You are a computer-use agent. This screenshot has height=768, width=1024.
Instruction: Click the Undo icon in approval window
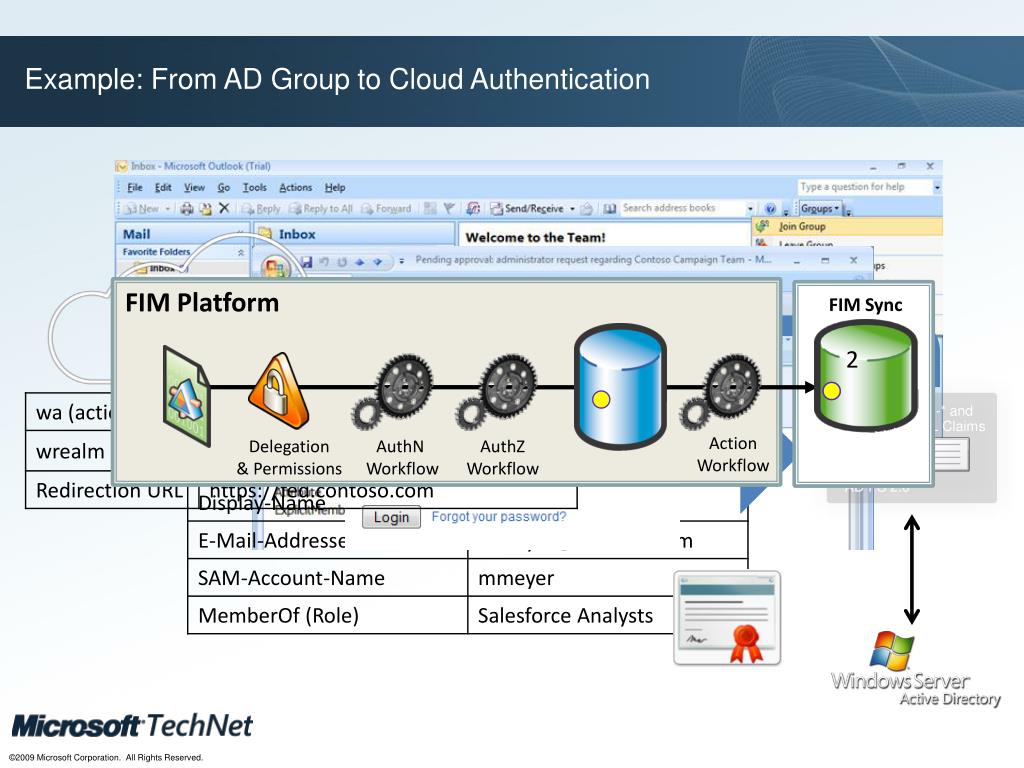coord(325,262)
